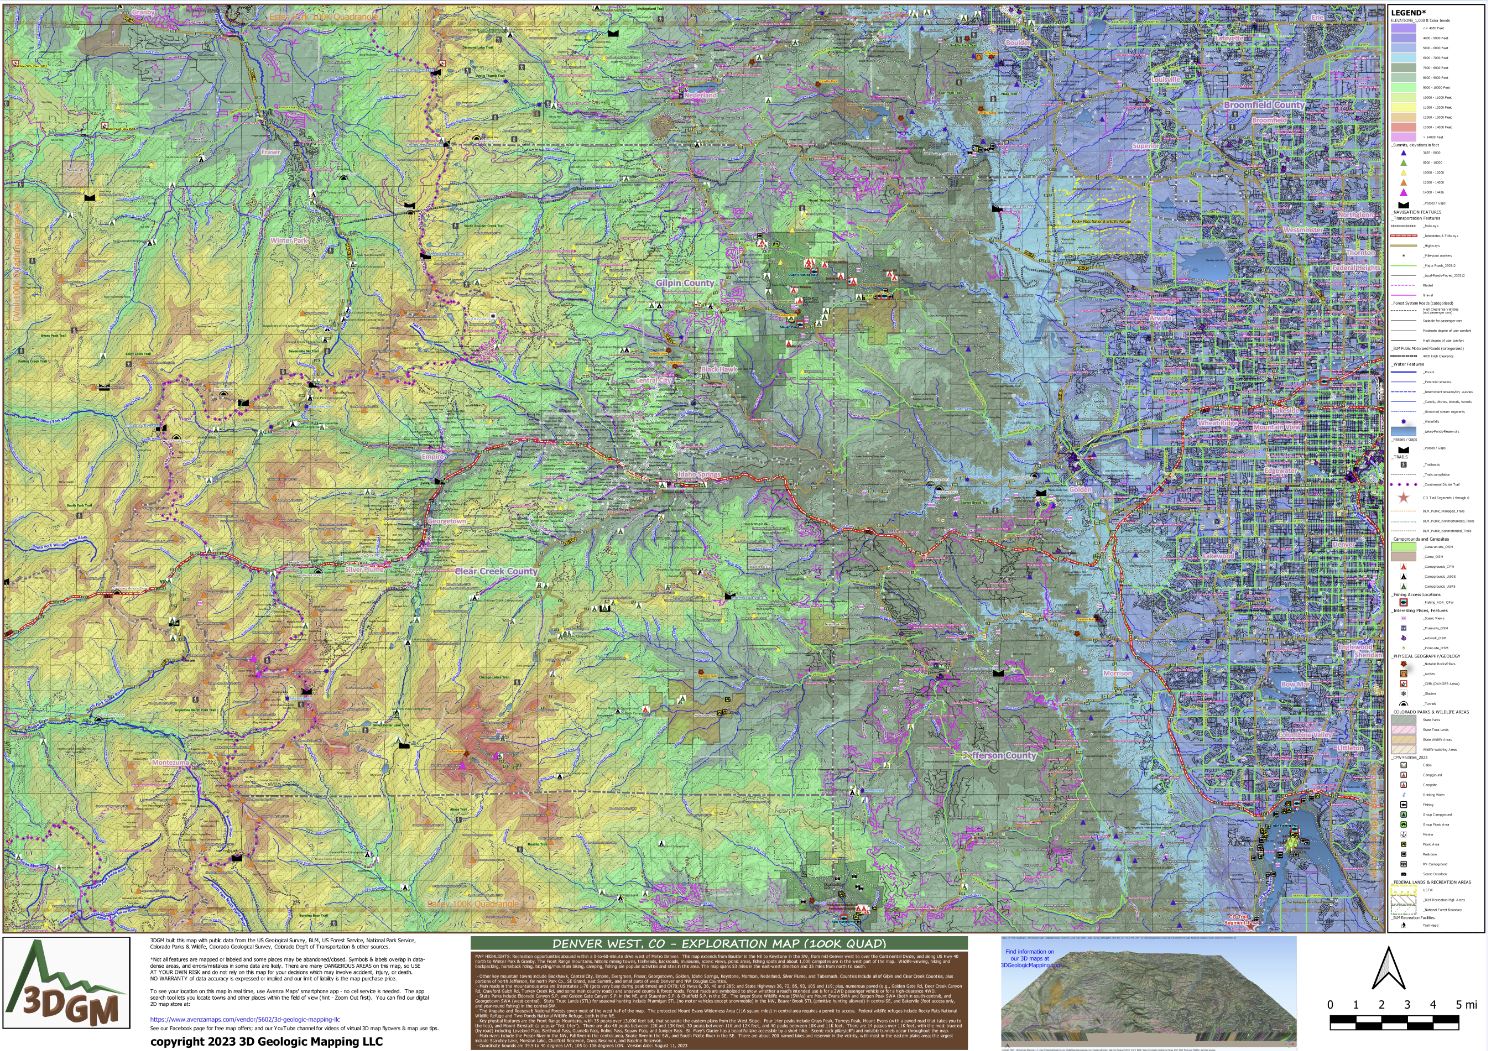Click the Littleton city label
Viewport: 1488px width, 1051px height.
tap(1349, 748)
